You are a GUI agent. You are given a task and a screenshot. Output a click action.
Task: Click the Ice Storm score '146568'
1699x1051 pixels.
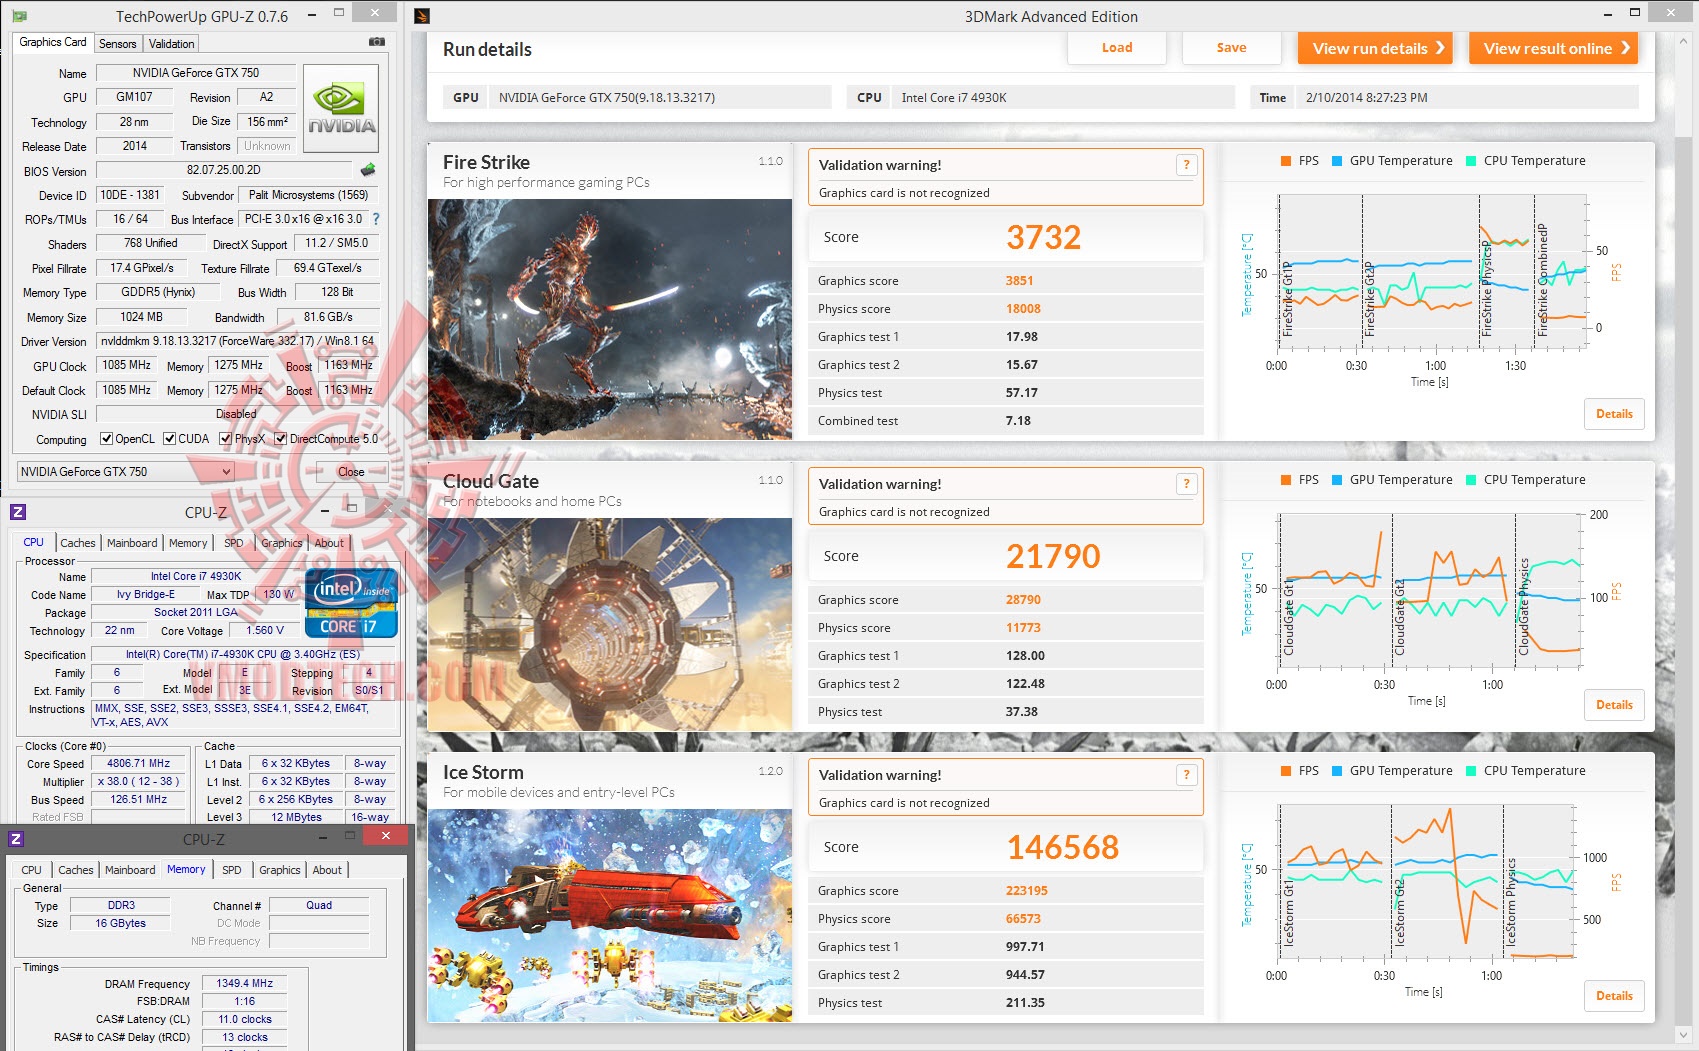[1062, 847]
